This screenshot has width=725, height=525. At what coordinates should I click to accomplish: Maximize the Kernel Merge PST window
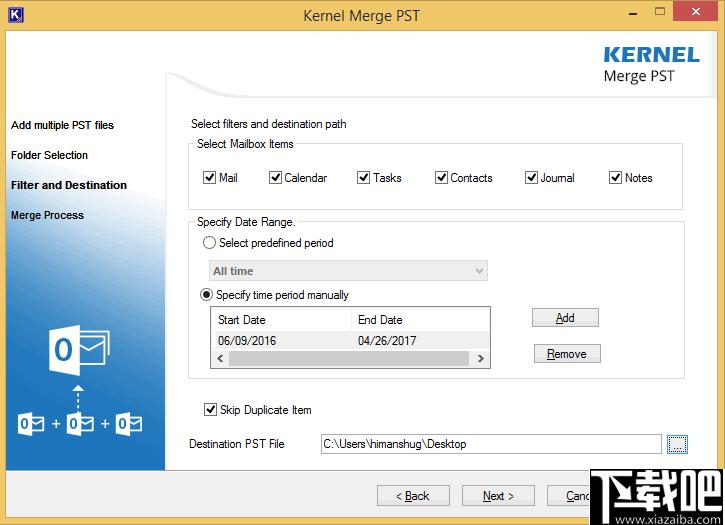(x=660, y=12)
